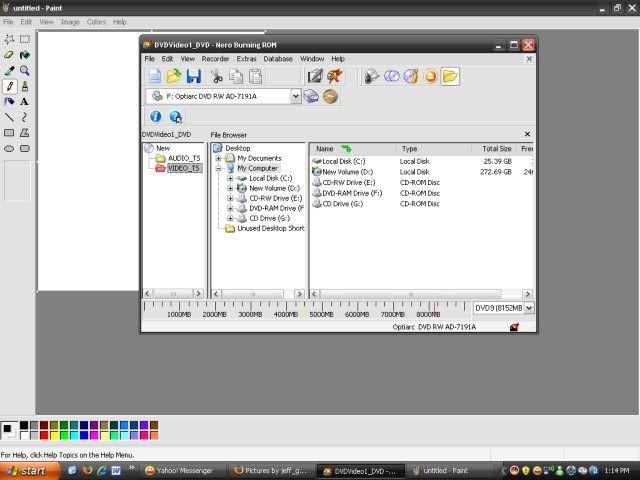The height and width of the screenshot is (480, 640).
Task: Open the recorder drive dropdown in Nero
Action: tap(296, 96)
